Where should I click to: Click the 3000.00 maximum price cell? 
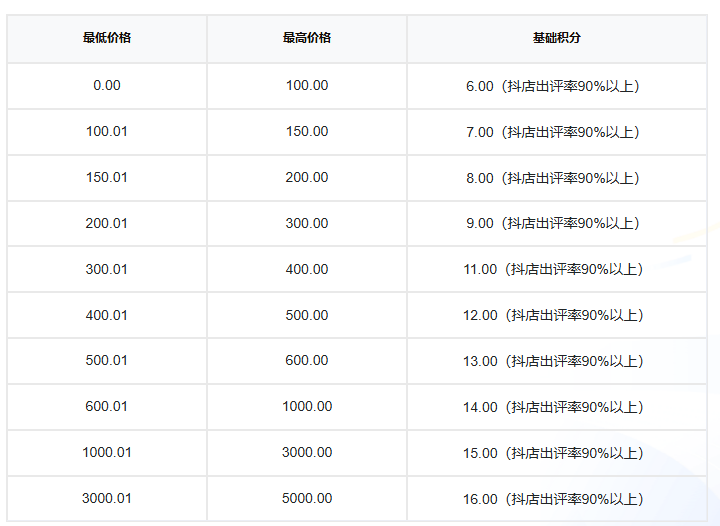307,453
